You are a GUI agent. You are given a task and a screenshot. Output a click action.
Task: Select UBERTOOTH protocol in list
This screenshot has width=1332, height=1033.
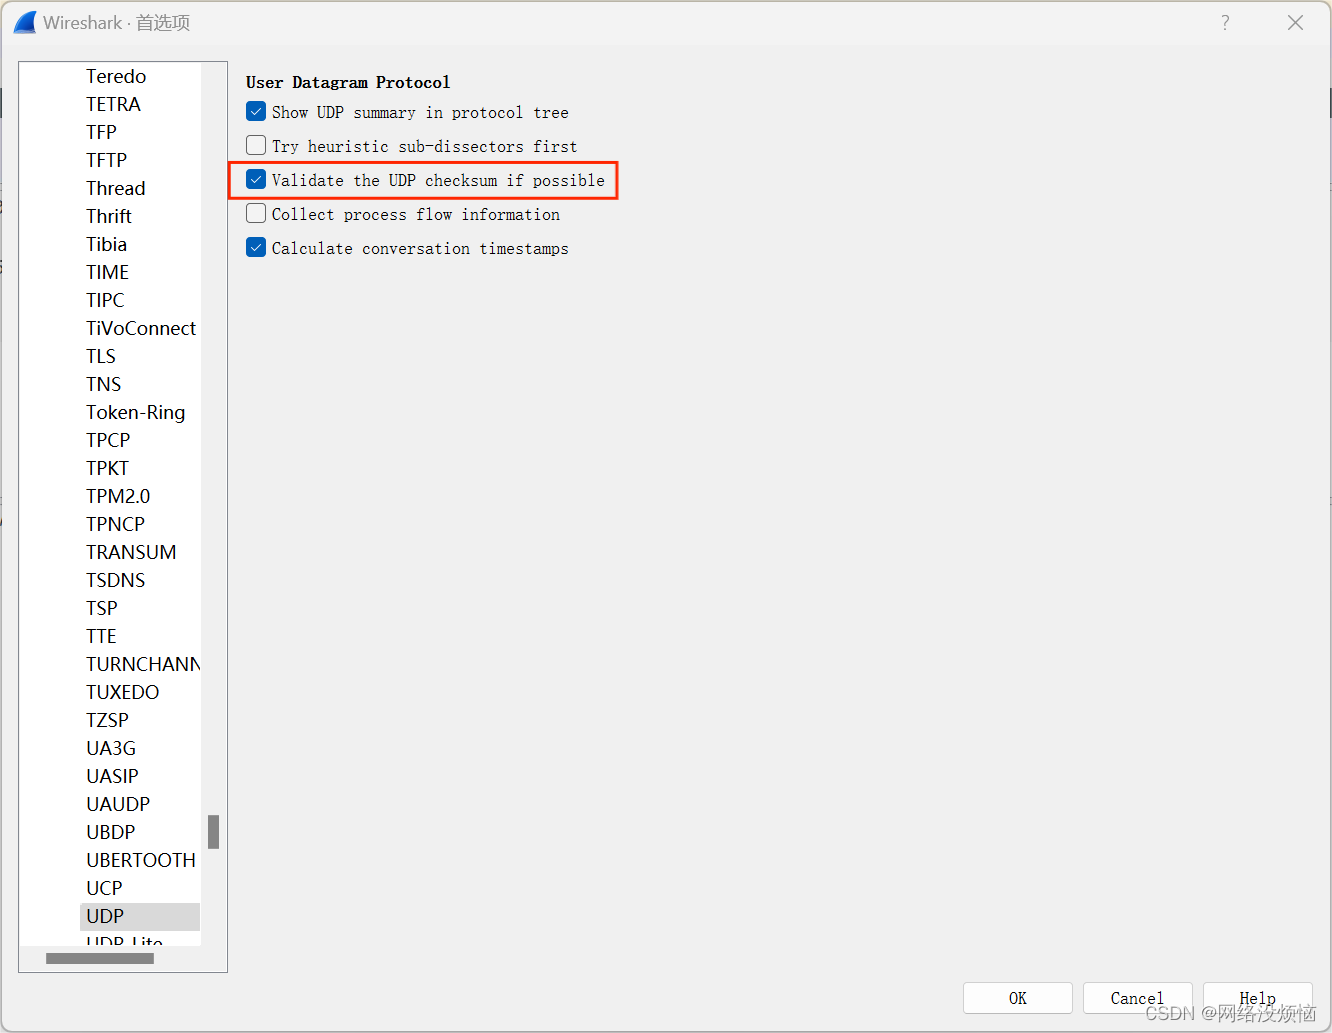141,860
